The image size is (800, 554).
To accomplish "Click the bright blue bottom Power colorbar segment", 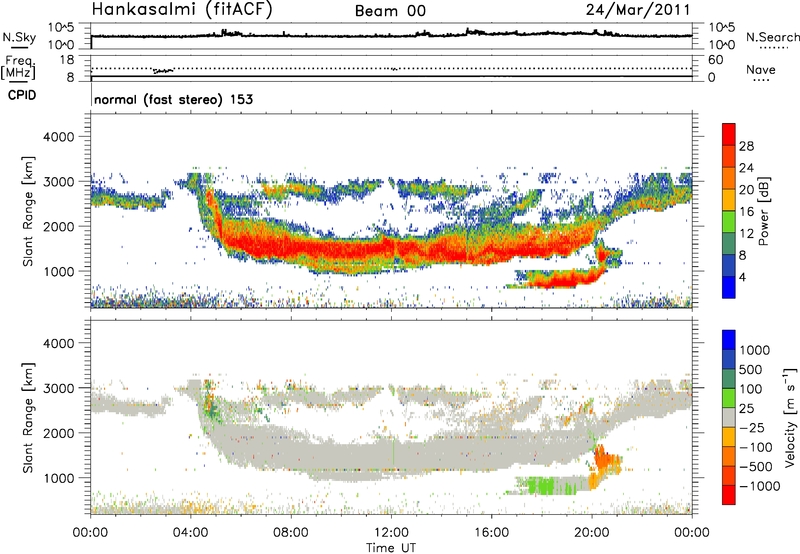I will (729, 287).
